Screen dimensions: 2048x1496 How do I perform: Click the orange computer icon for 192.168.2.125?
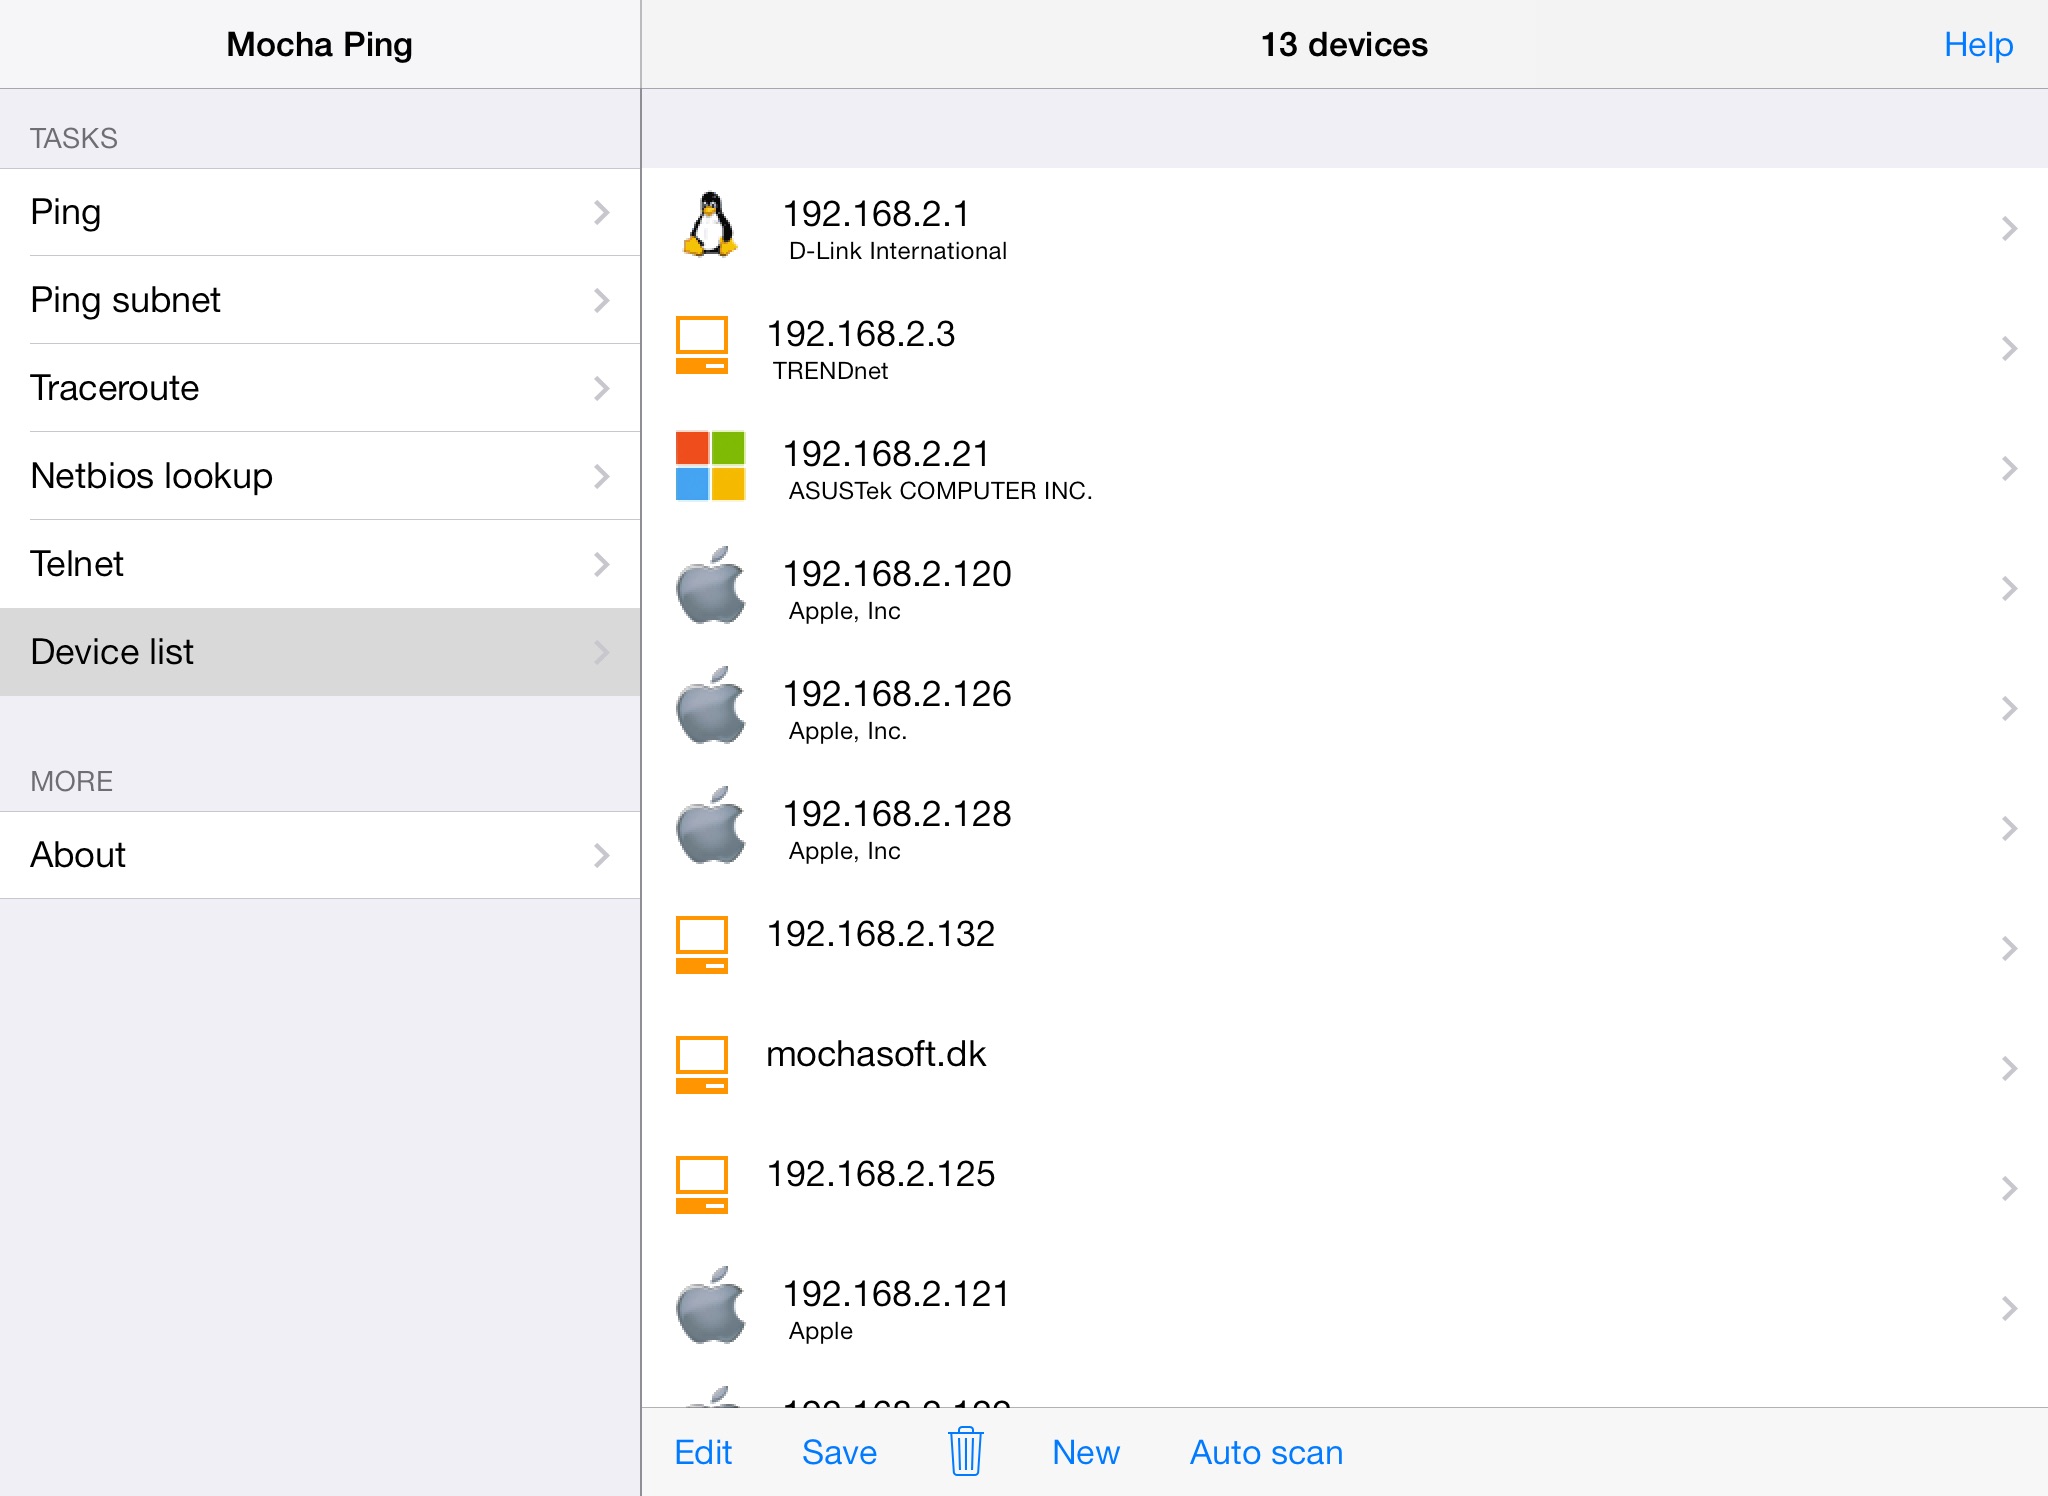702,1185
